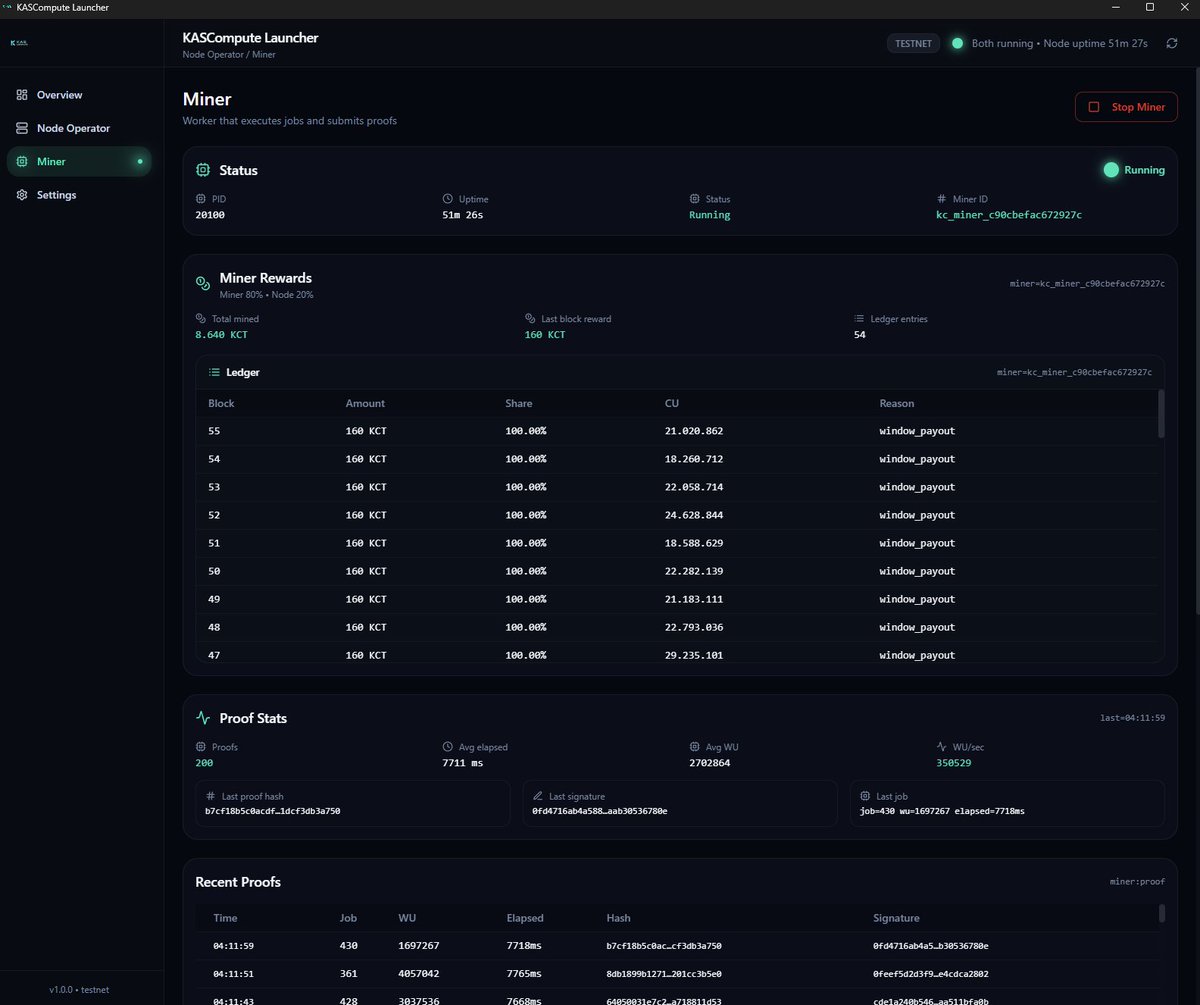Screen dimensions: 1200x1005
Task: Click the Last job chip icon
Action: pyautogui.click(x=864, y=796)
